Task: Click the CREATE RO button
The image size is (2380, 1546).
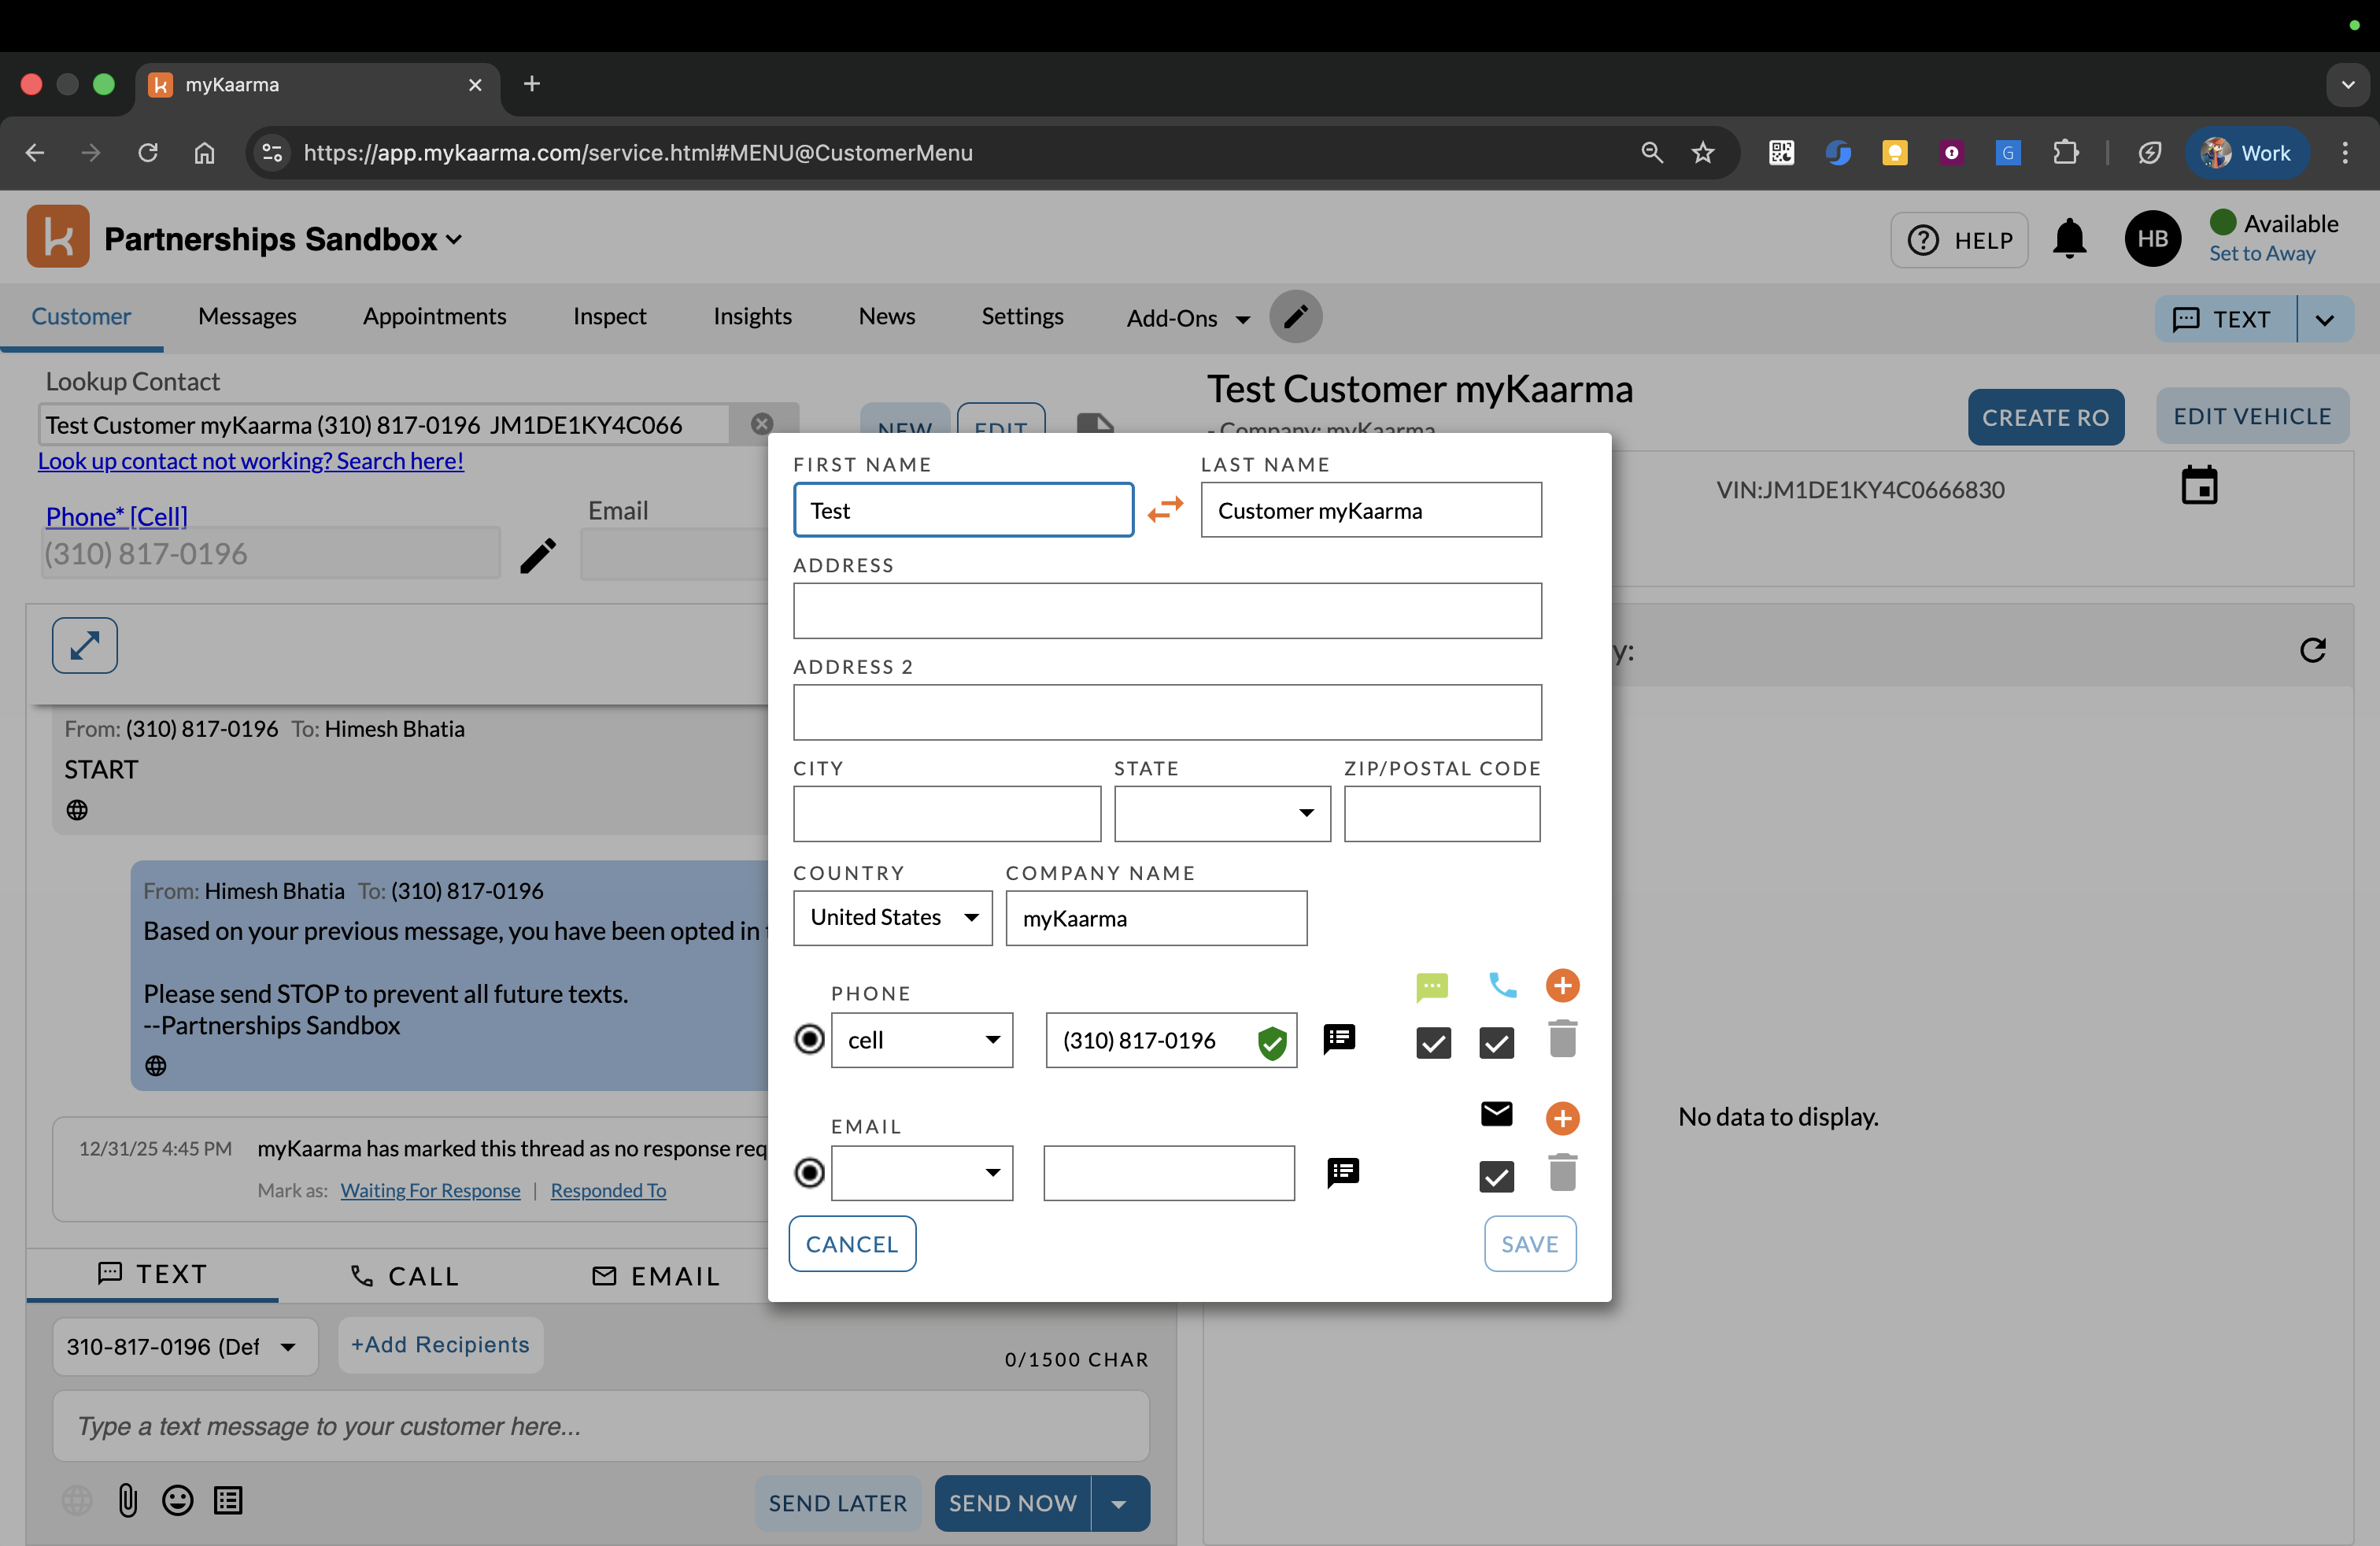Action: (x=2046, y=417)
